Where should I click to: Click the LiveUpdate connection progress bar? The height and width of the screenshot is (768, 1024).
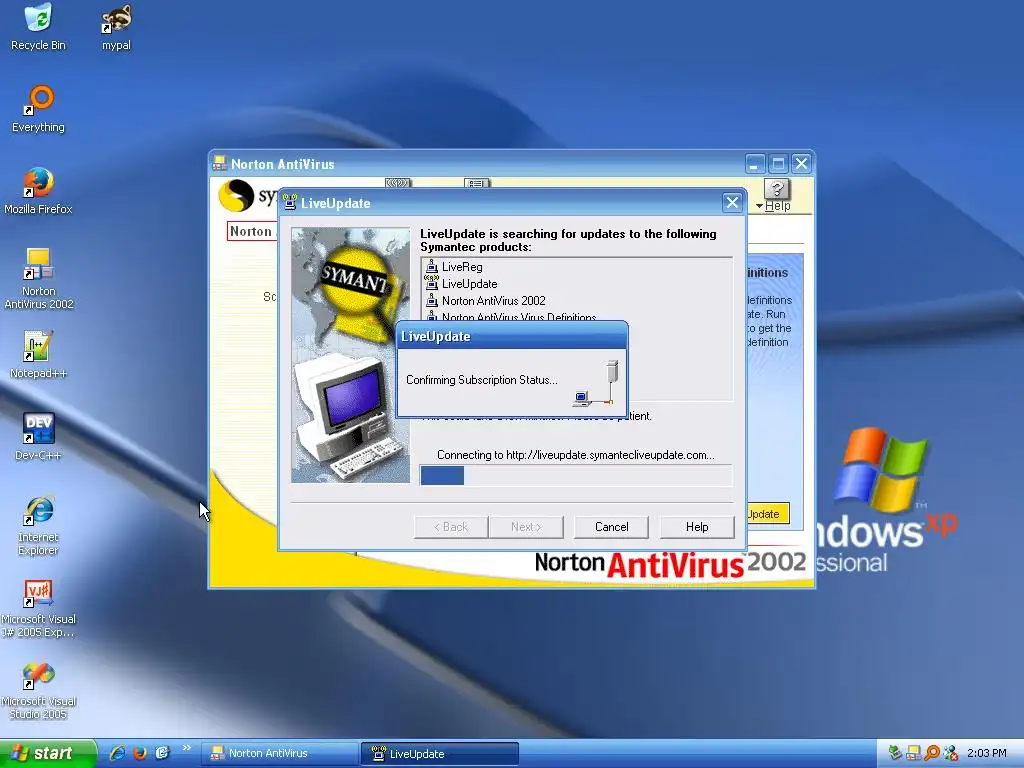(576, 475)
